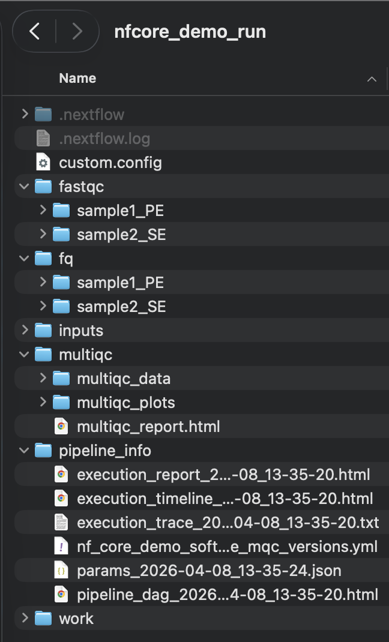Collapse the multiqc folder
This screenshot has height=642, width=389.
tap(25, 355)
